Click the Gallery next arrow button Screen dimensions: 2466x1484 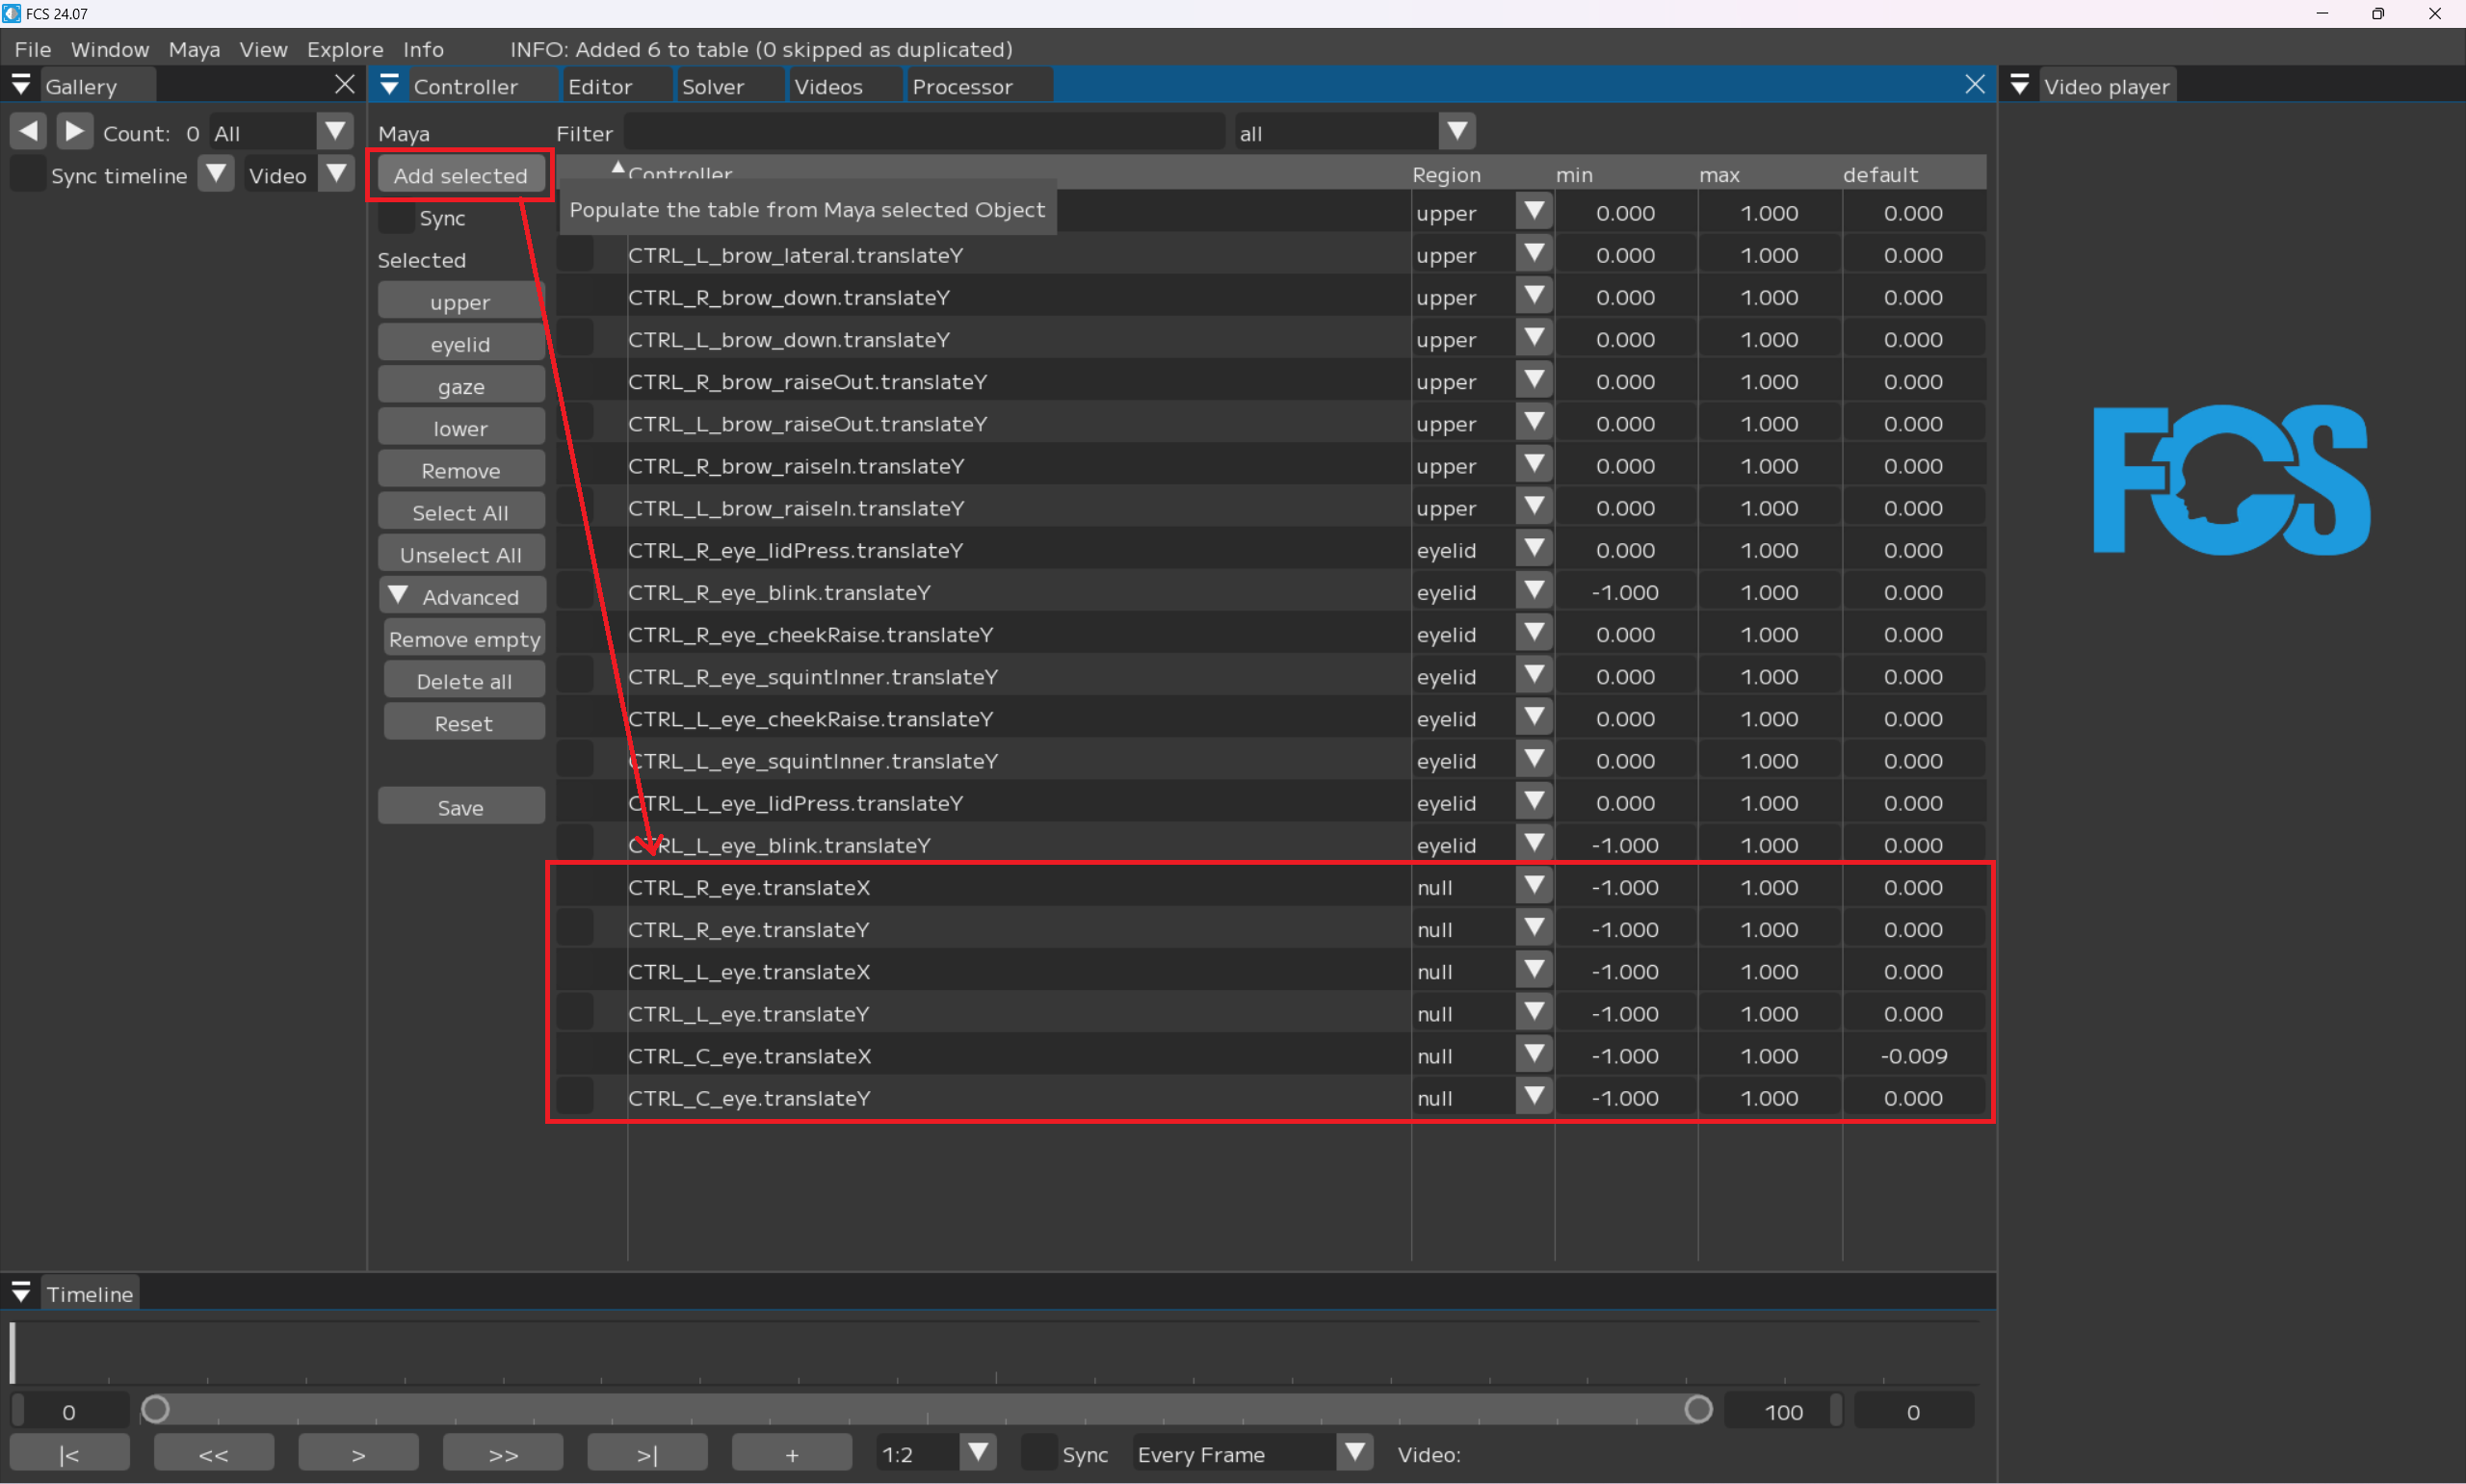(74, 131)
